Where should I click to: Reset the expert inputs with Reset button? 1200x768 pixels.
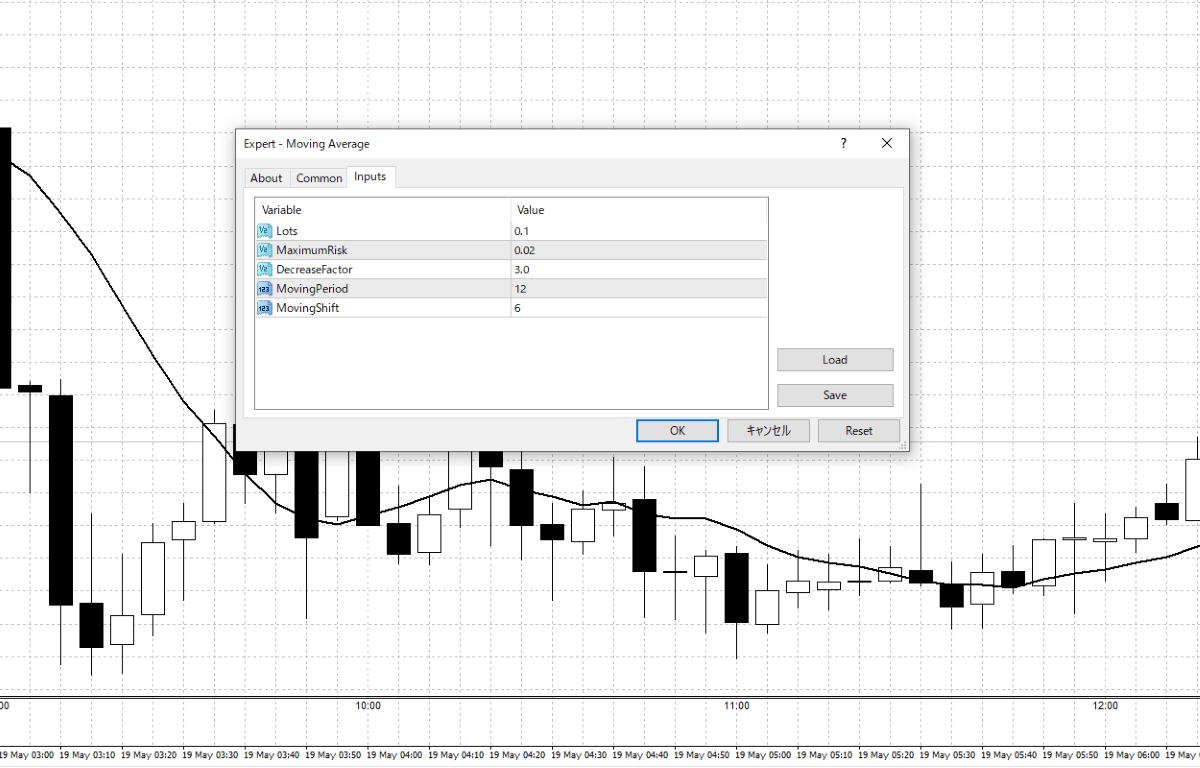tap(858, 430)
